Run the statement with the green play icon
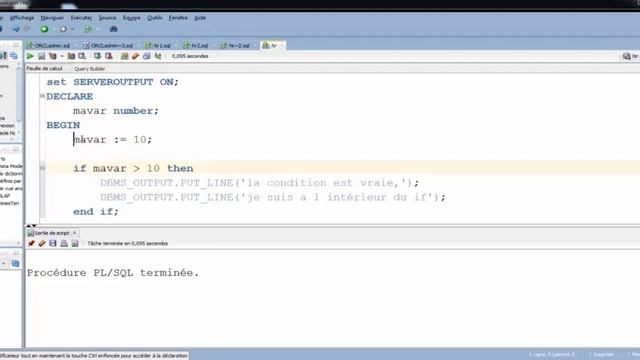640x360 pixels. (x=30, y=56)
